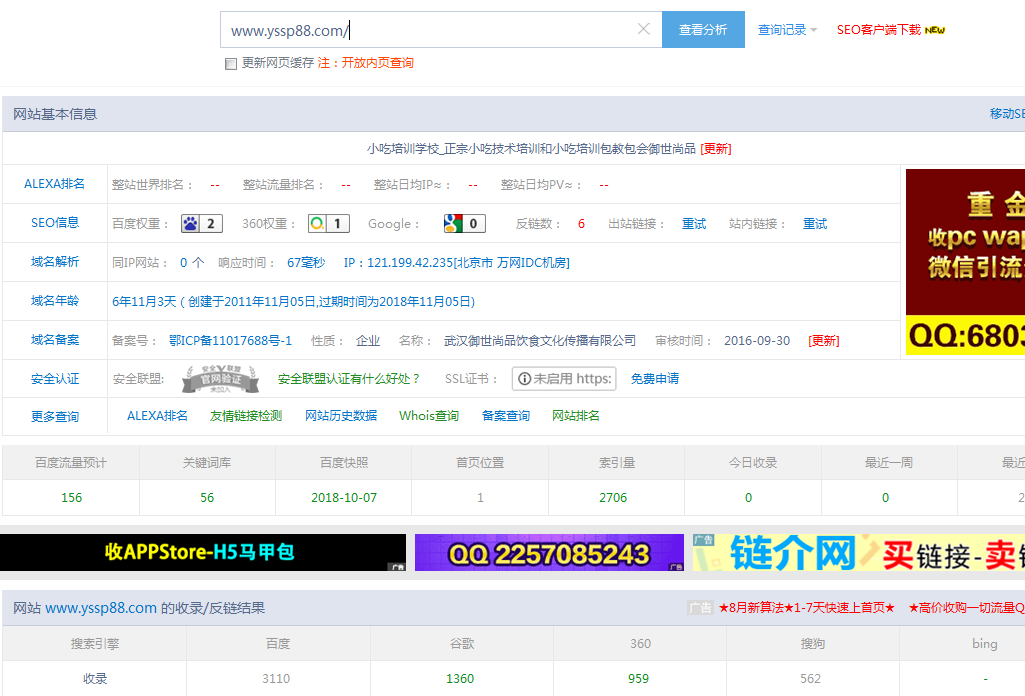Click the X to clear the search input

point(644,29)
